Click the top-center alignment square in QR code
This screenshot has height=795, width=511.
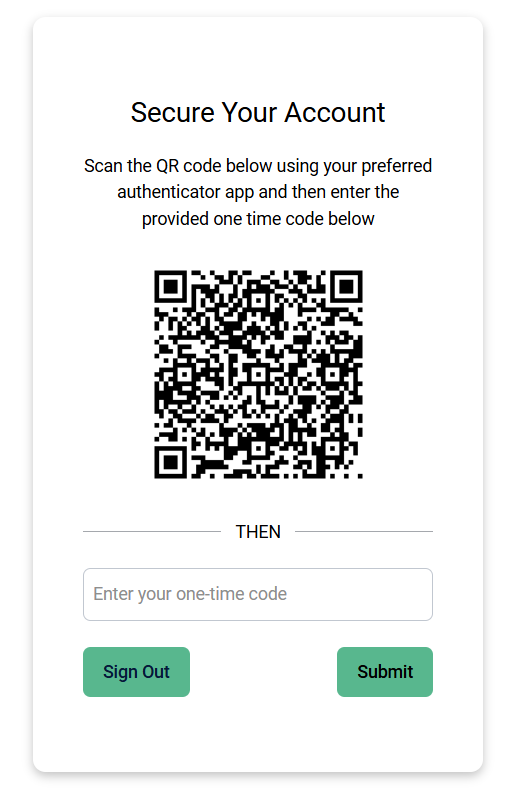259,300
